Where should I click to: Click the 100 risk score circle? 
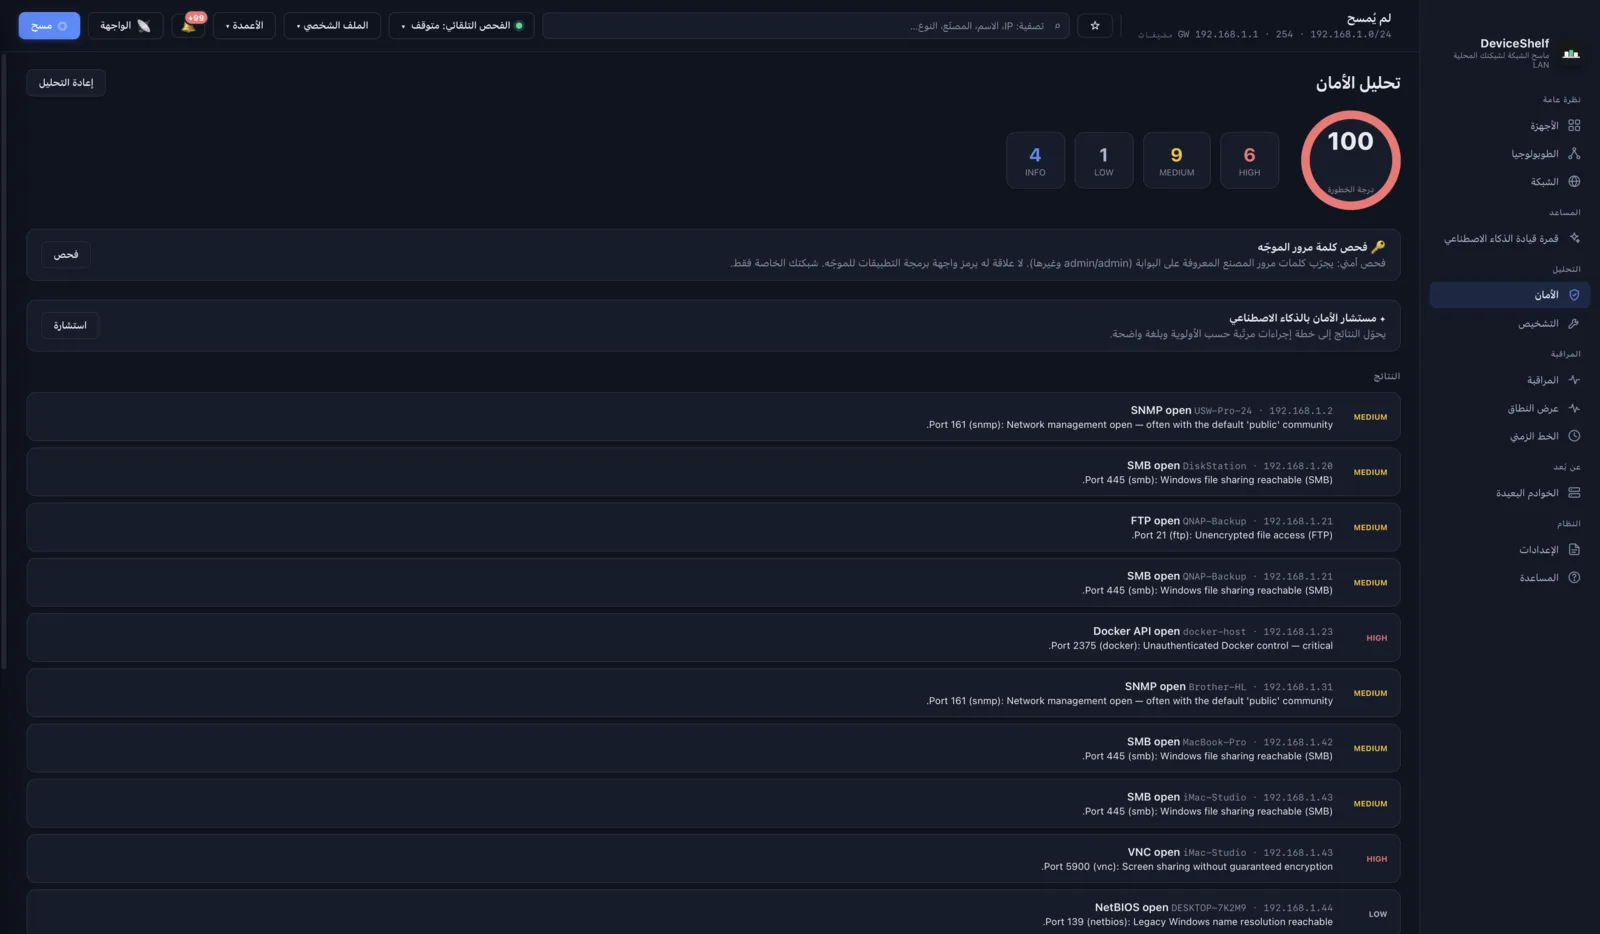(1350, 160)
